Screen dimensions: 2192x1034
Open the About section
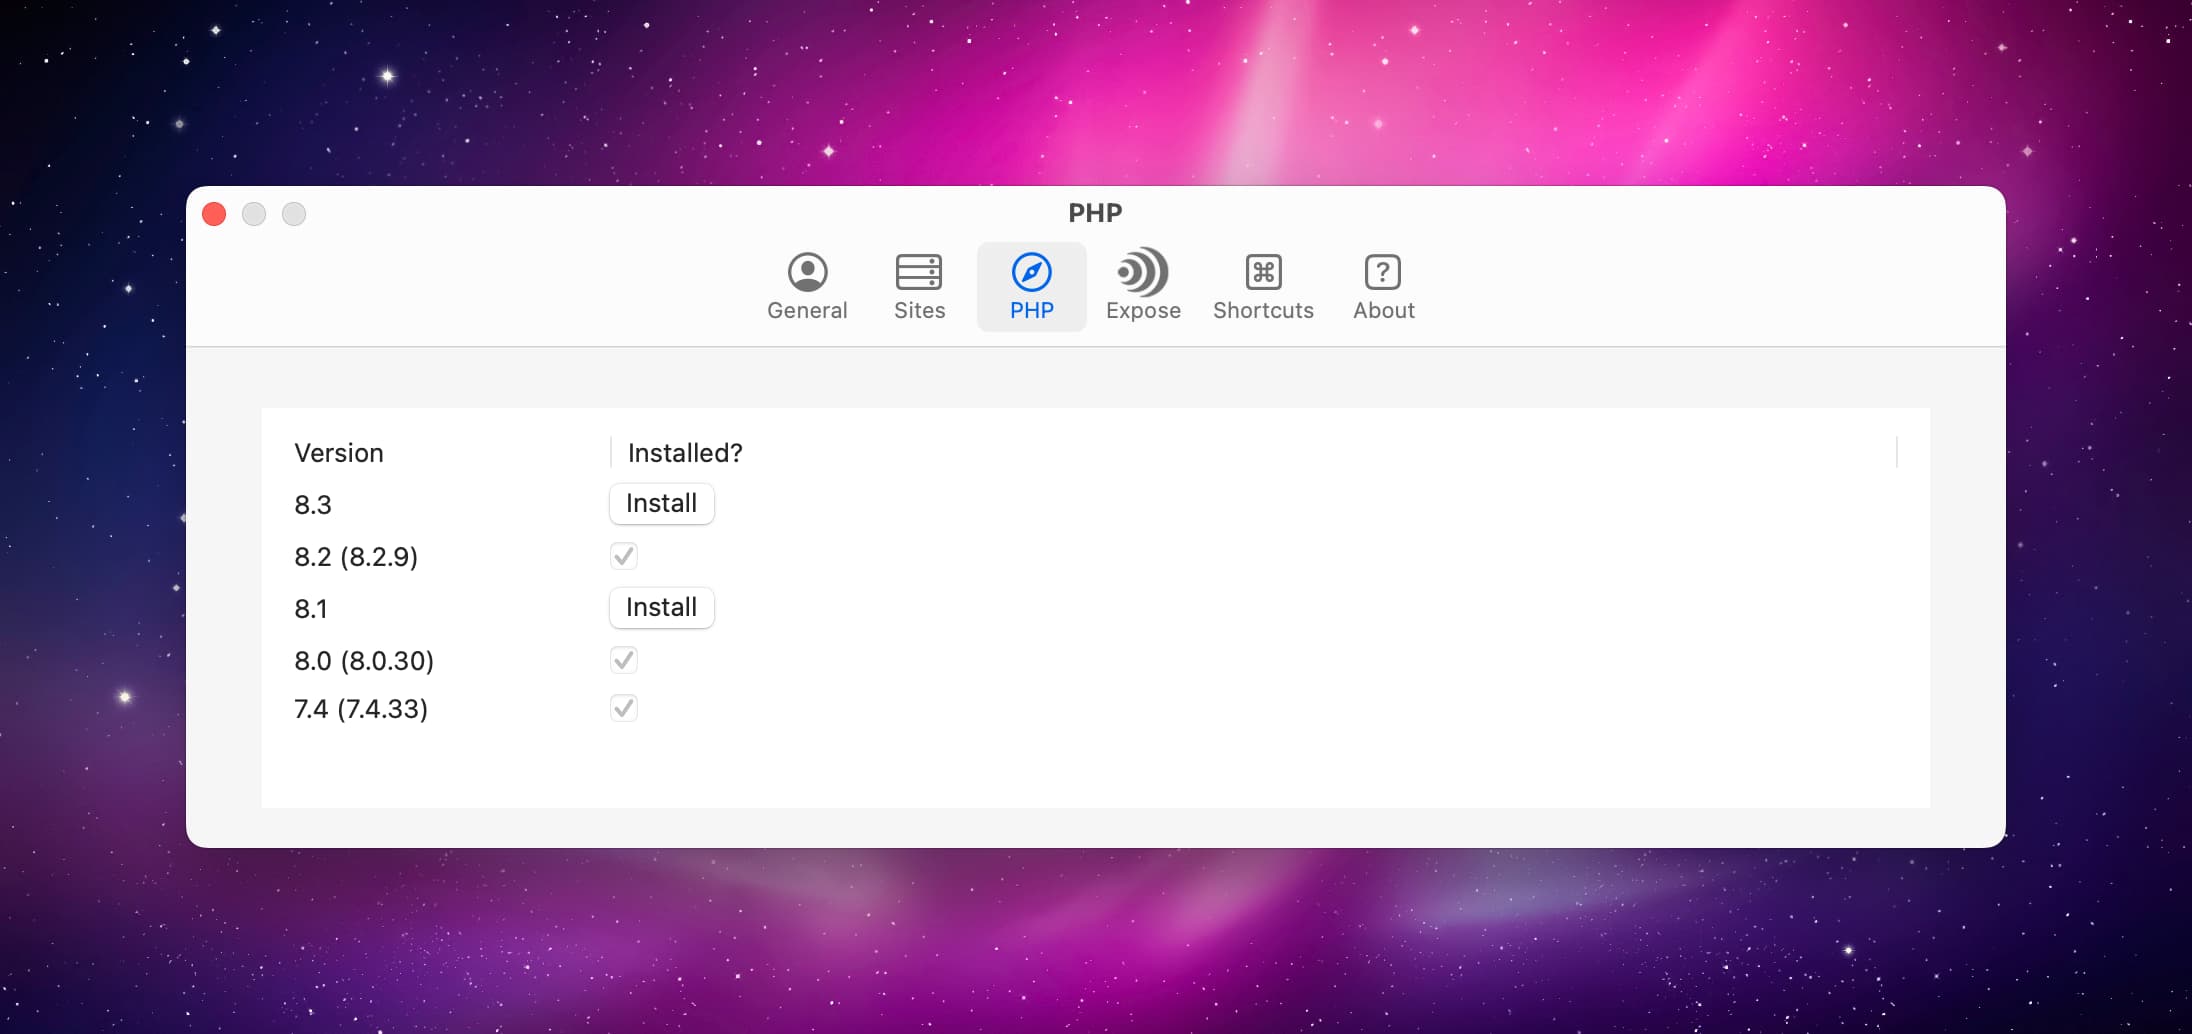coord(1382,287)
